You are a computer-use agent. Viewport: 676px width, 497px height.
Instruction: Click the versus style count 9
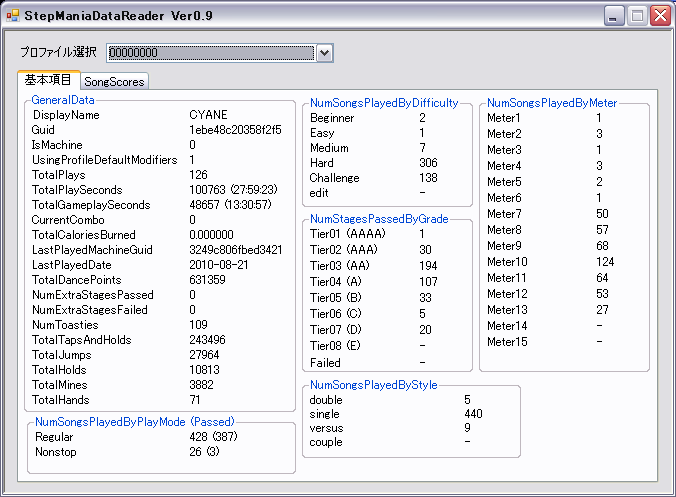pos(467,428)
